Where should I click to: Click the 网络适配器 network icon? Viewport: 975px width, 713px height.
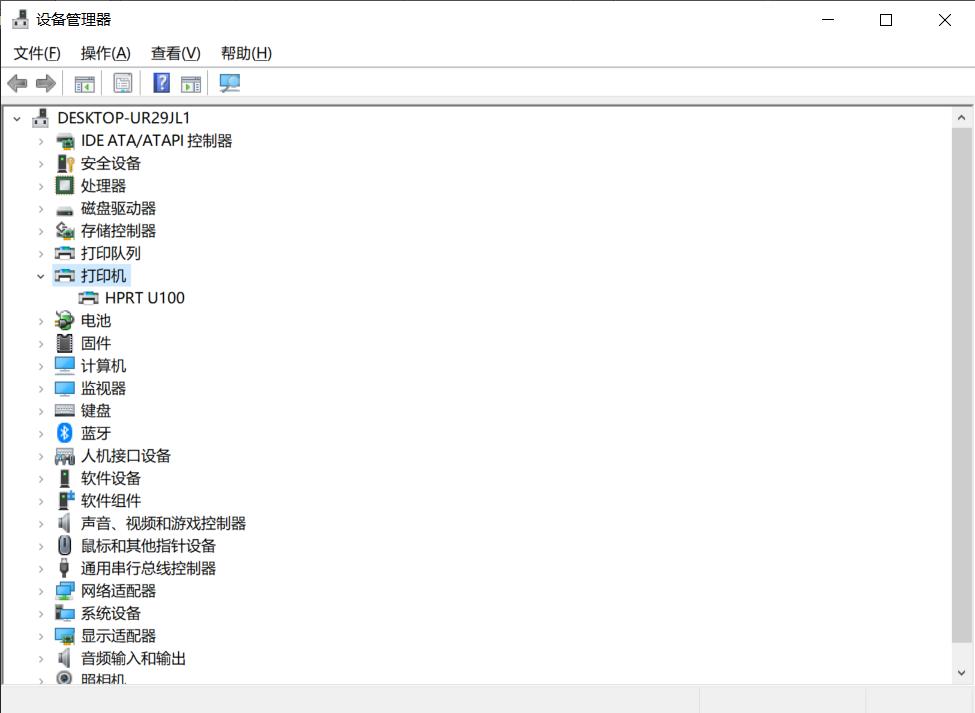tap(65, 591)
